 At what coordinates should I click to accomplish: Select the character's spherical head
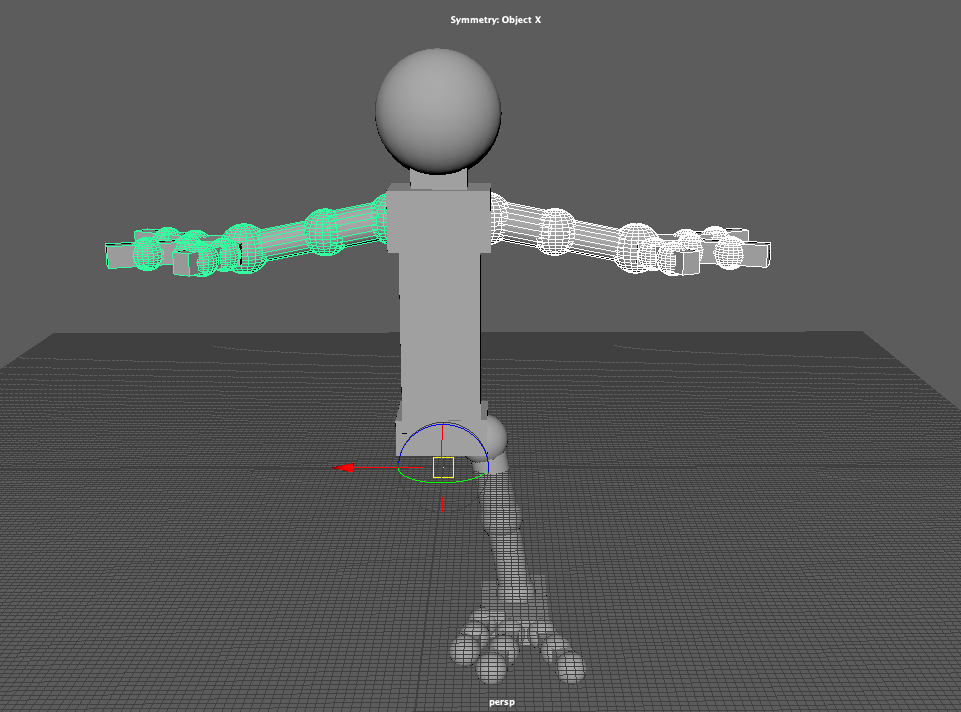(x=438, y=111)
